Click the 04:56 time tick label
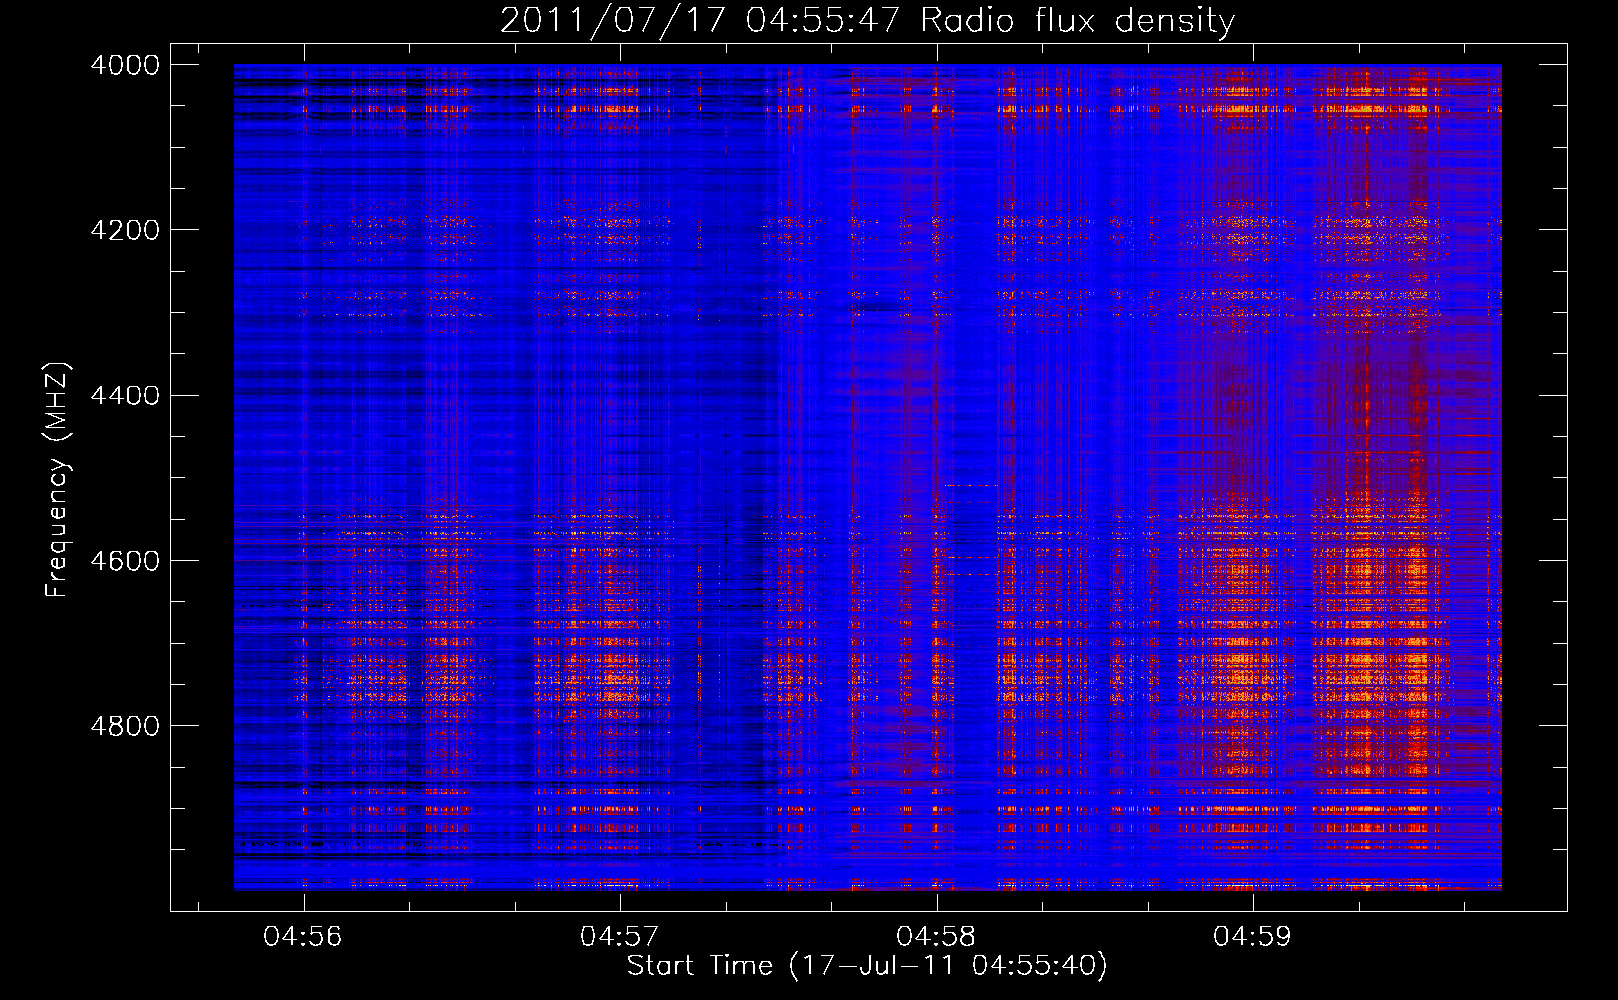Viewport: 1618px width, 1000px height. coord(303,937)
